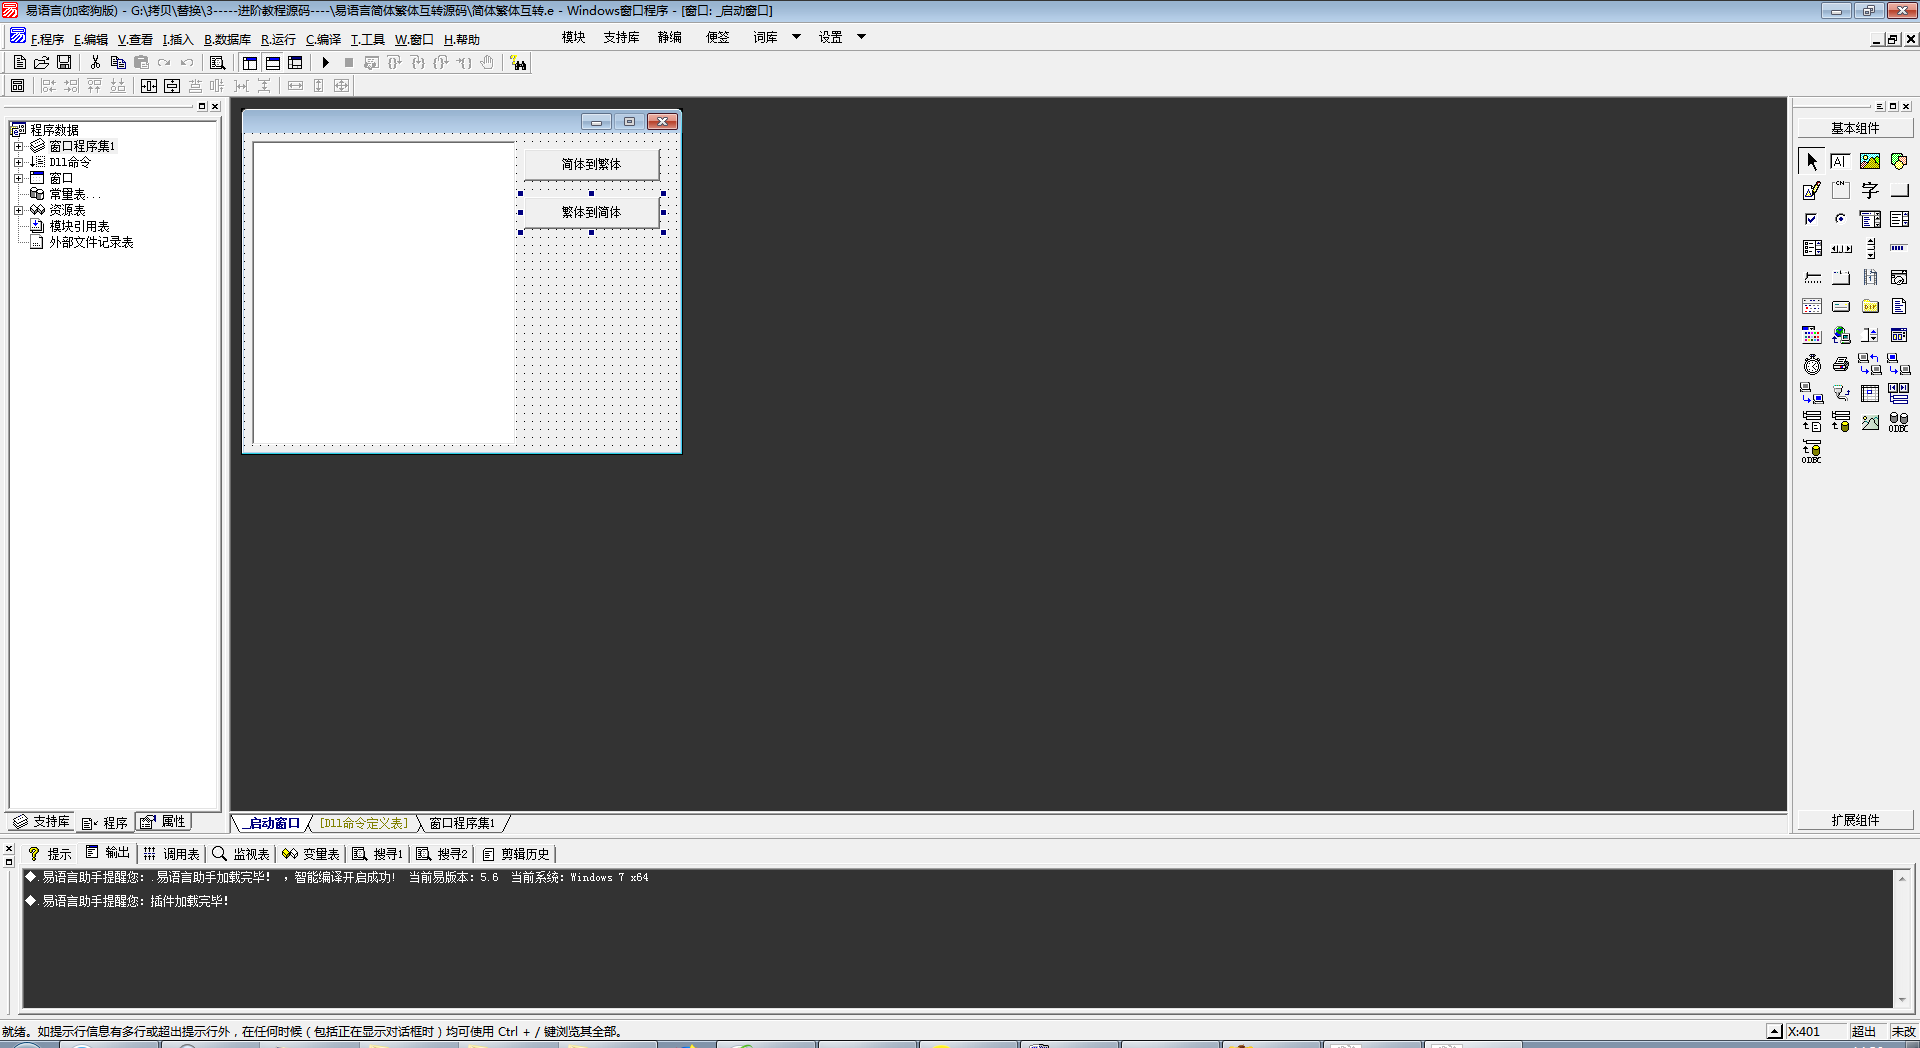Screen dimensions: 1920x1048
Task: Open the F.程序 menu
Action: pos(46,39)
